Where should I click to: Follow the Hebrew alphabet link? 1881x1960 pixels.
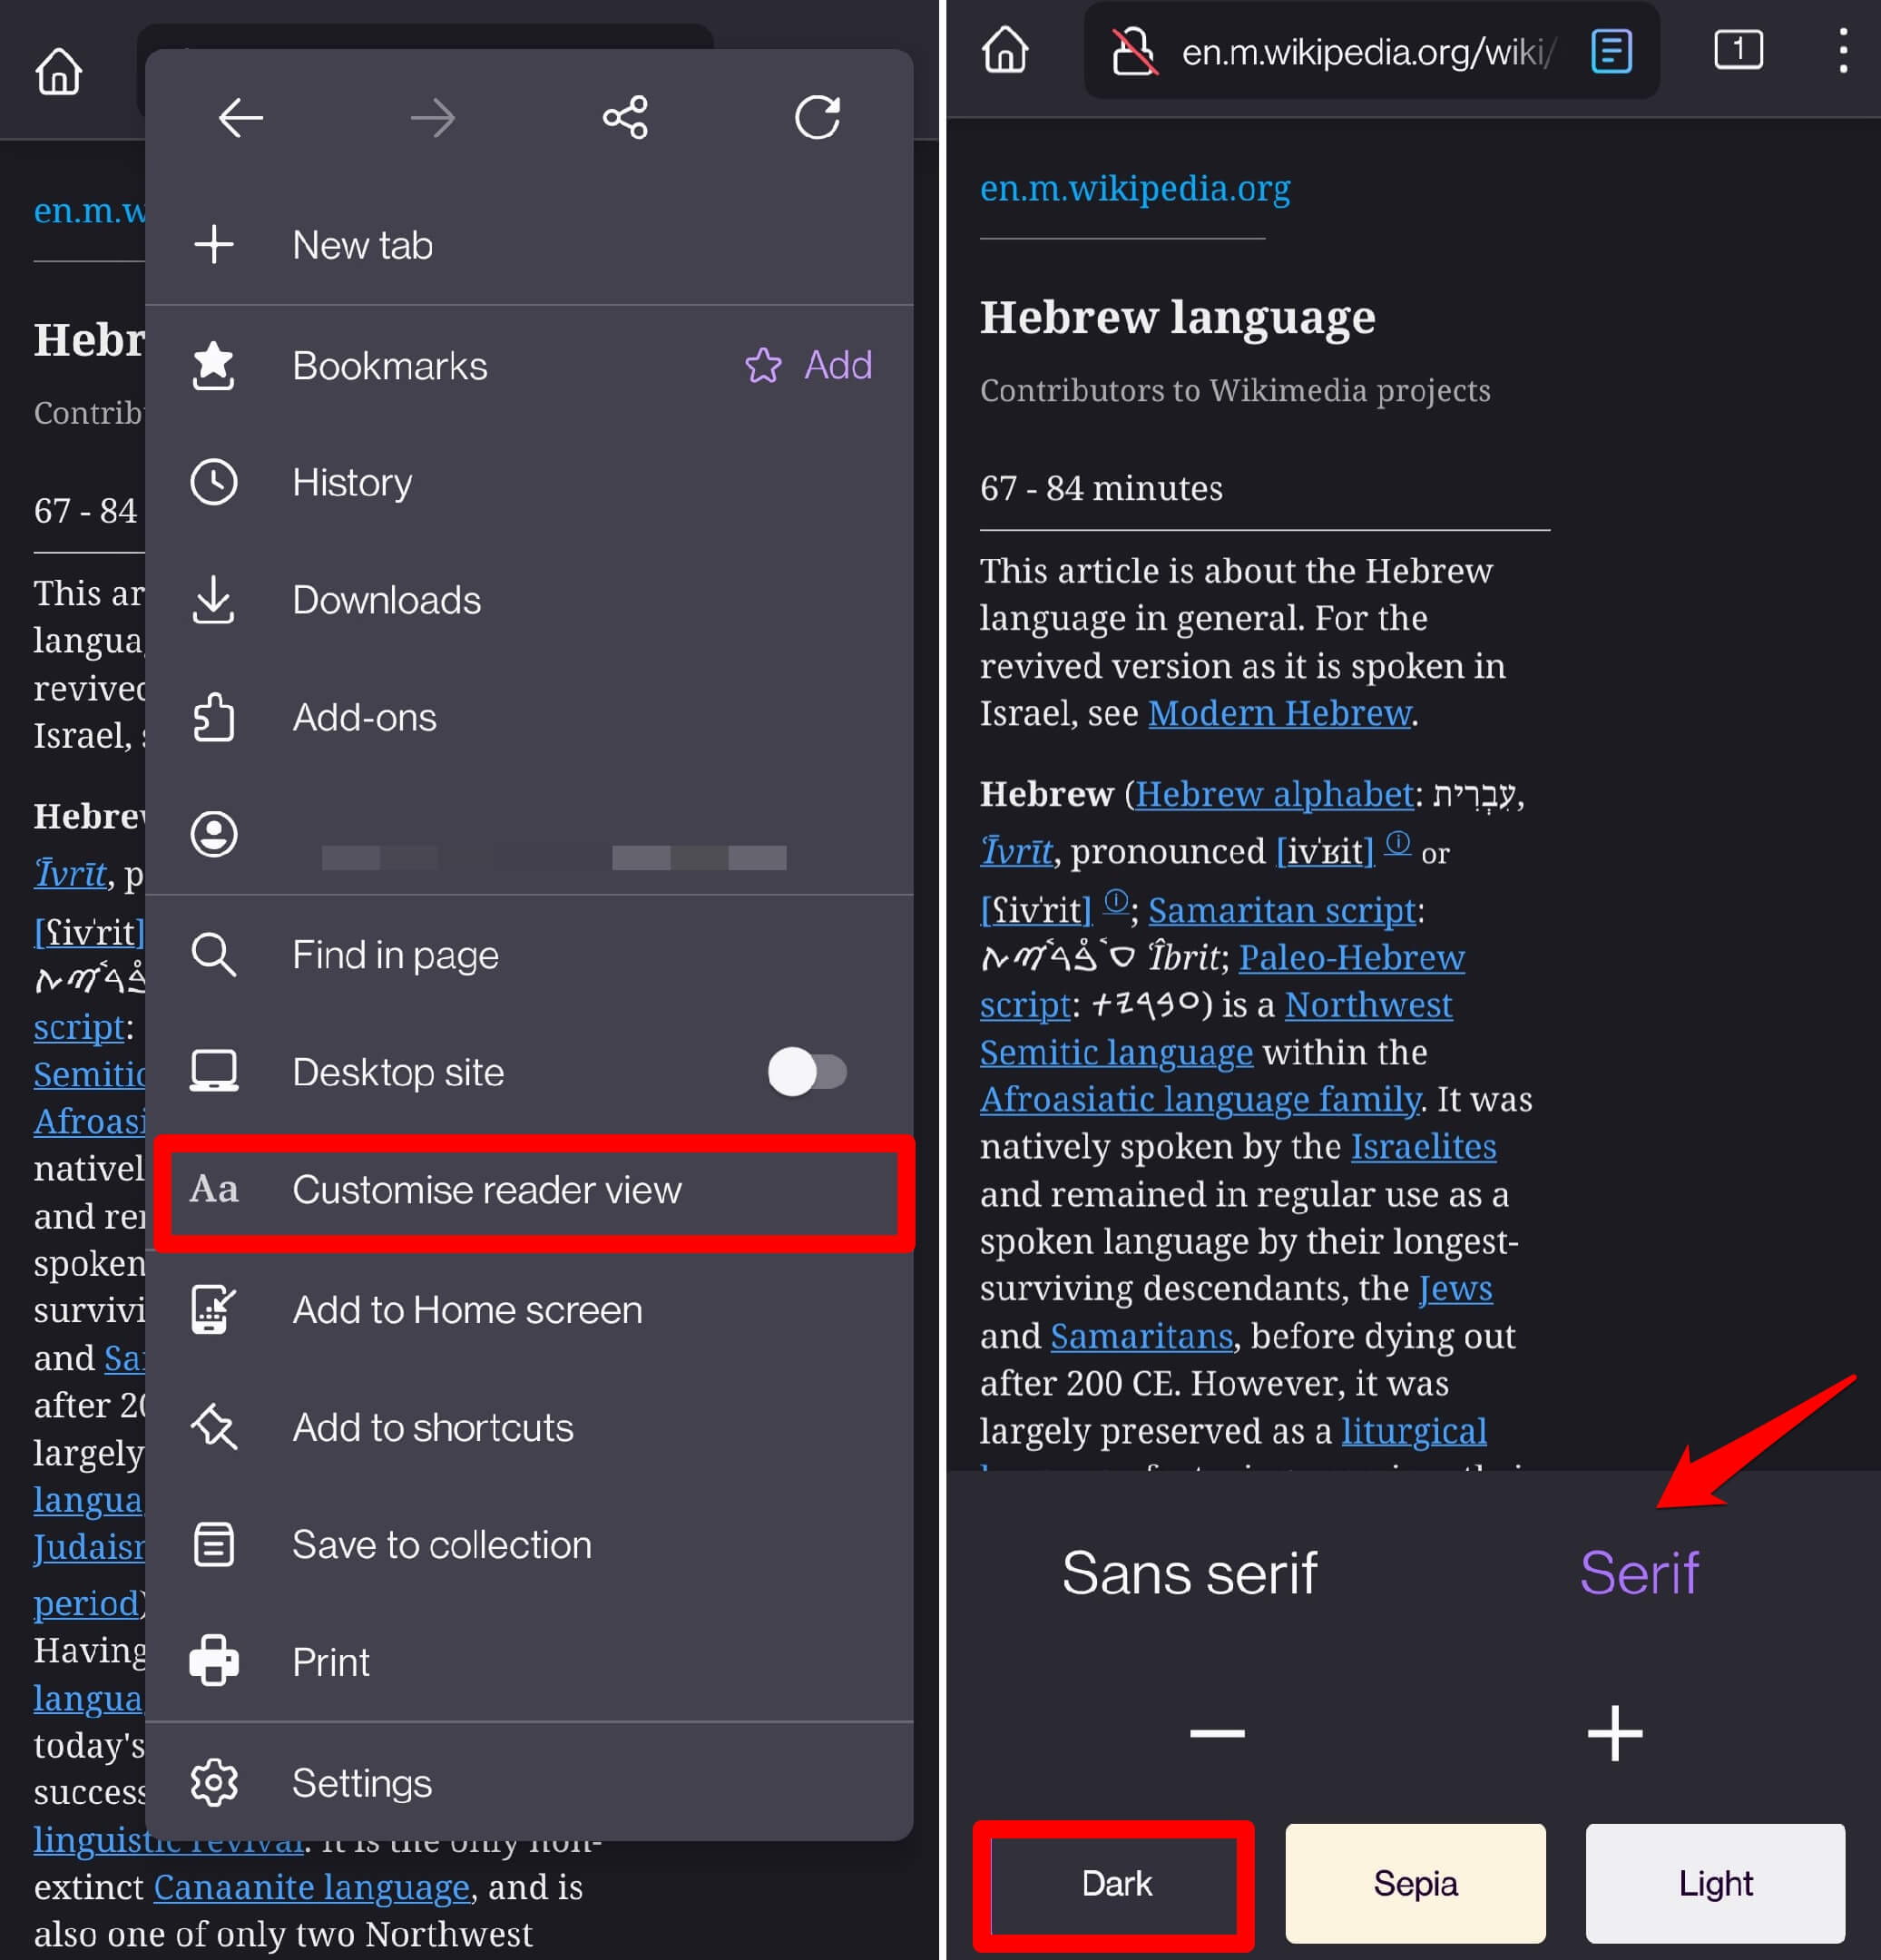pos(1274,794)
